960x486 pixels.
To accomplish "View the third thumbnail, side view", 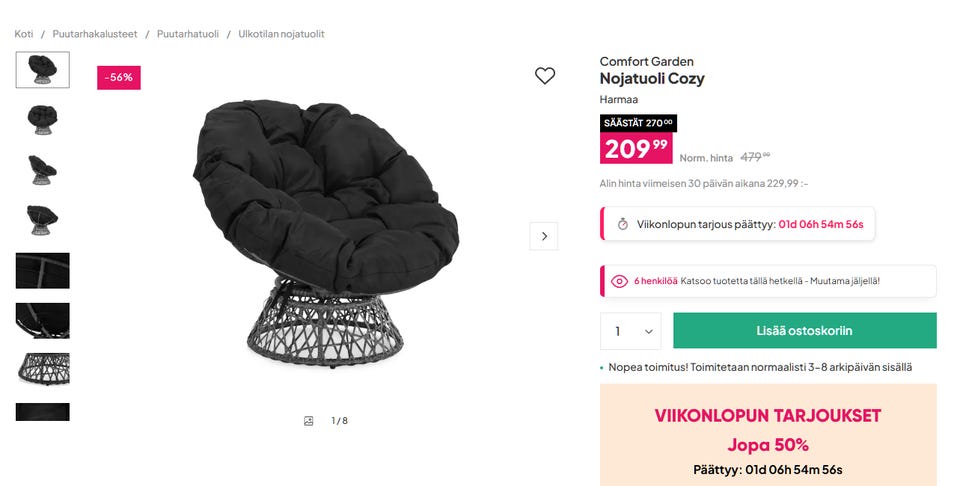I will tap(43, 170).
